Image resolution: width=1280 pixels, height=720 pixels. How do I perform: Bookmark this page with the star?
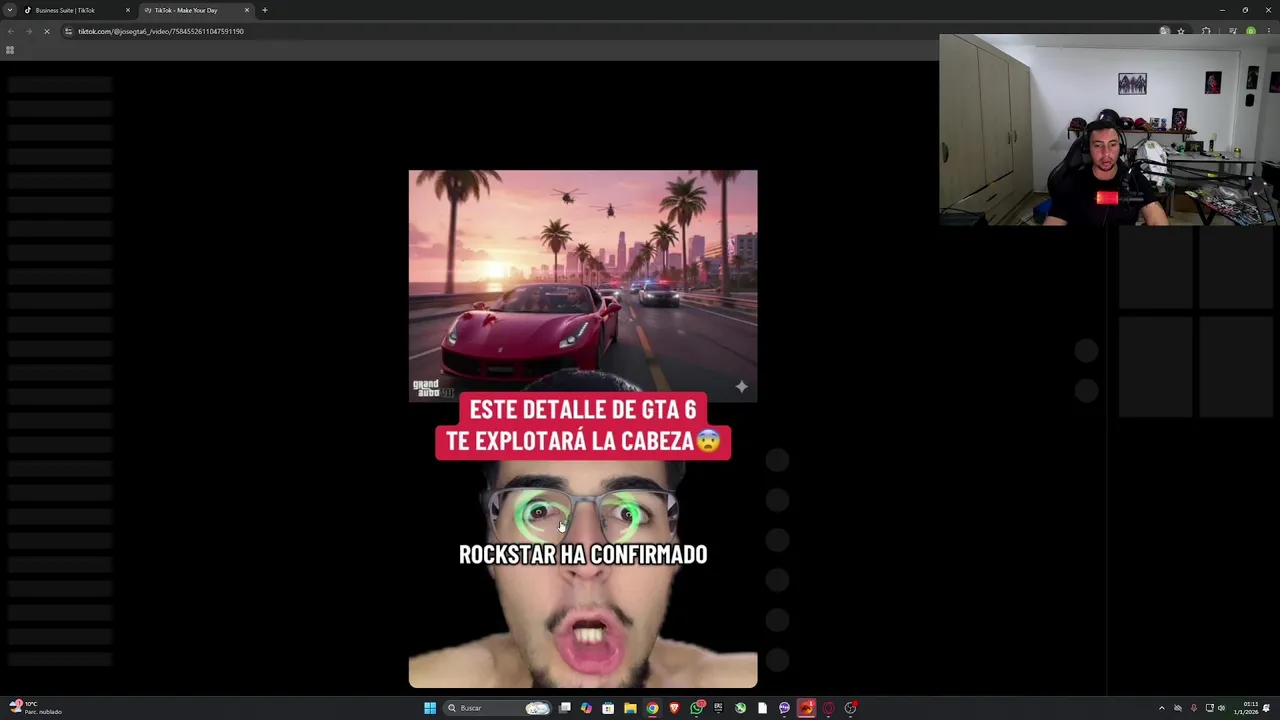pyautogui.click(x=1181, y=31)
